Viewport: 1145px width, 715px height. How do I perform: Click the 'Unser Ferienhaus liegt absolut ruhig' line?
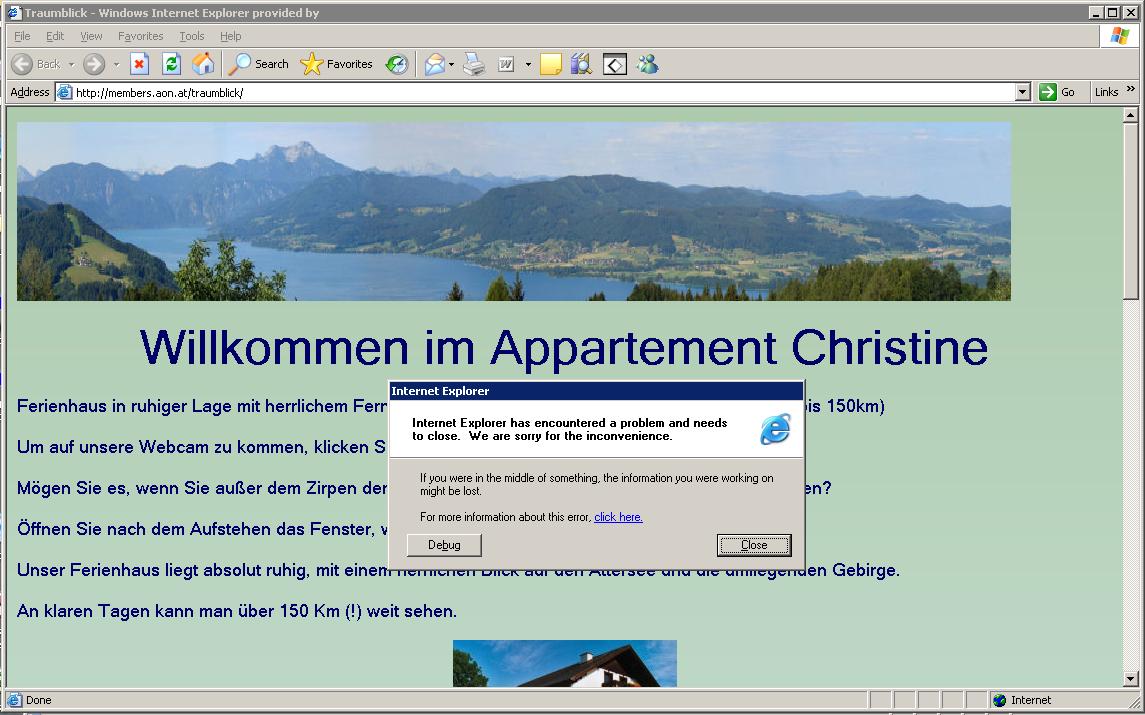[x=458, y=570]
